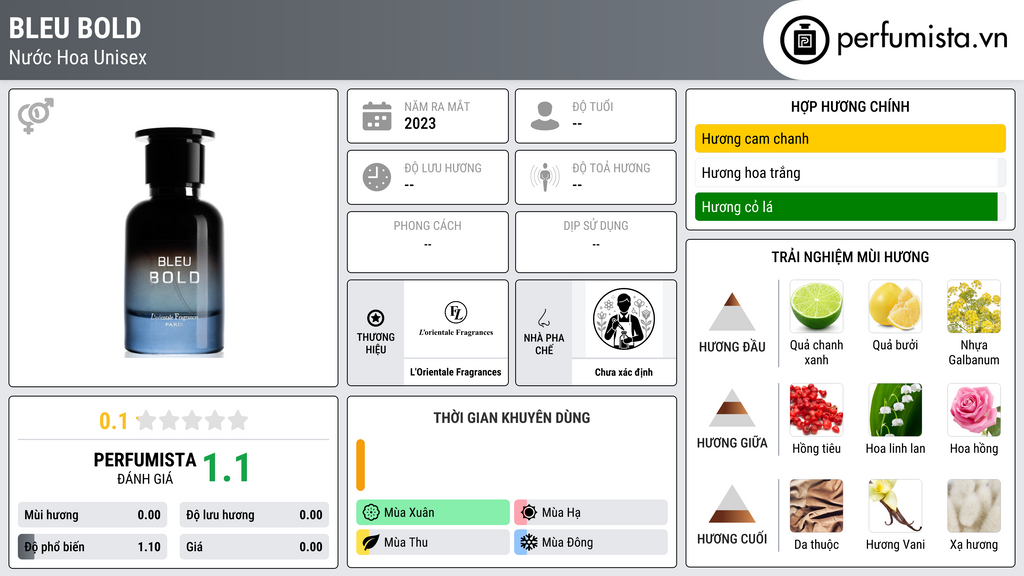Select the Mùa Đông season tag
This screenshot has height=576, width=1024.
click(591, 542)
